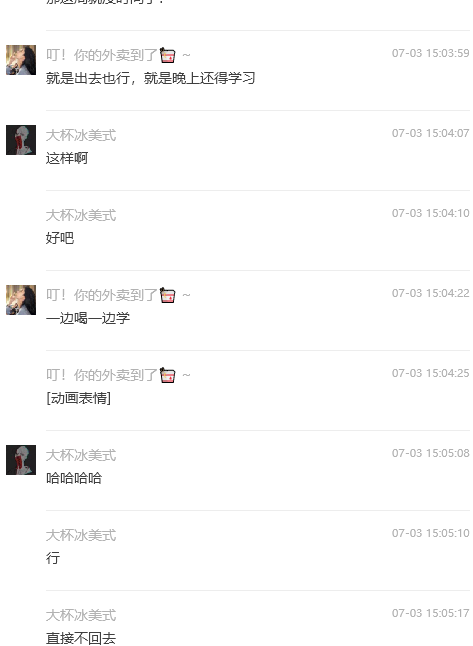The image size is (473, 646).
Task: Click the 哈哈哈哈 message text
Action: coord(74,478)
